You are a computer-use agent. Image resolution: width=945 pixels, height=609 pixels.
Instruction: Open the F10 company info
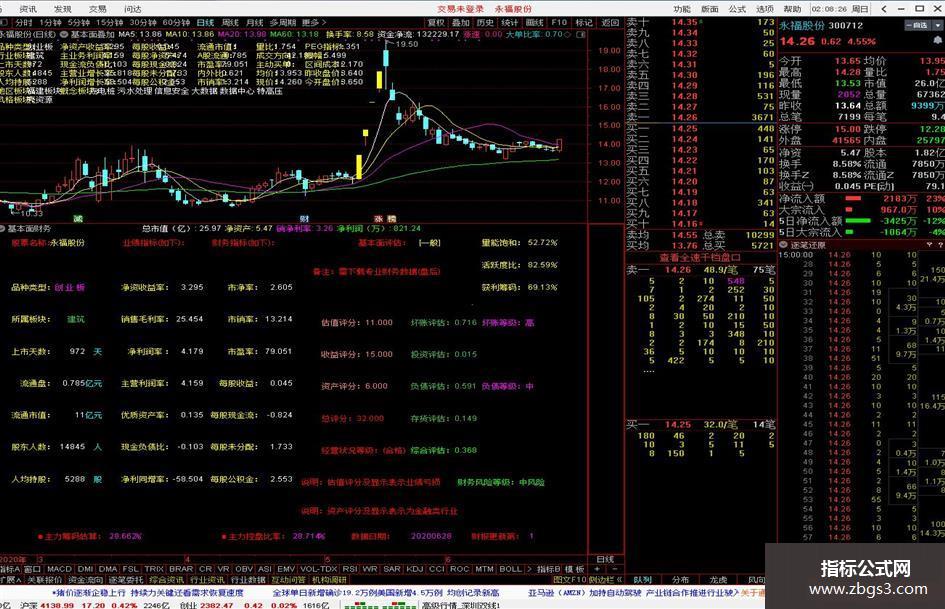[559, 22]
